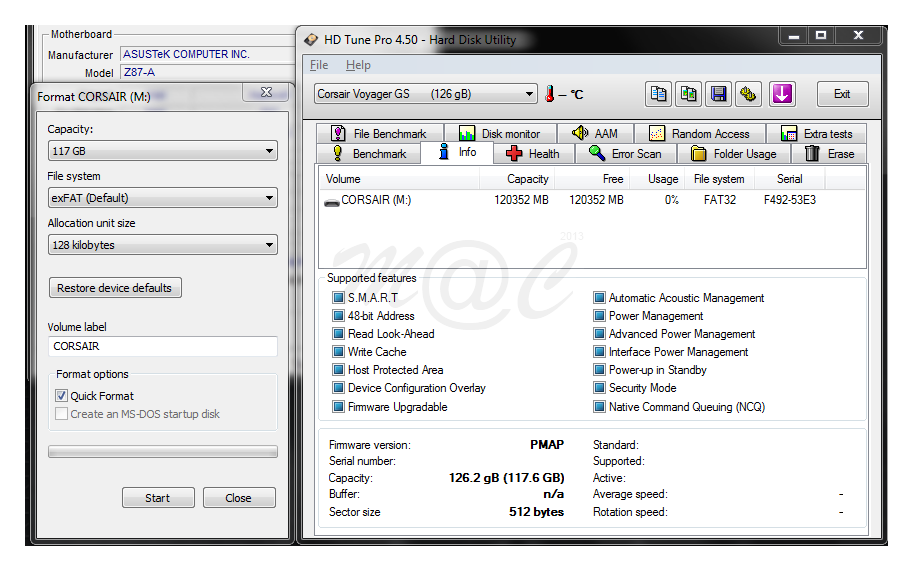Click the ASUSTeK COMPUTER INC. manufacturer field
This screenshot has width=913, height=571.
(x=207, y=54)
